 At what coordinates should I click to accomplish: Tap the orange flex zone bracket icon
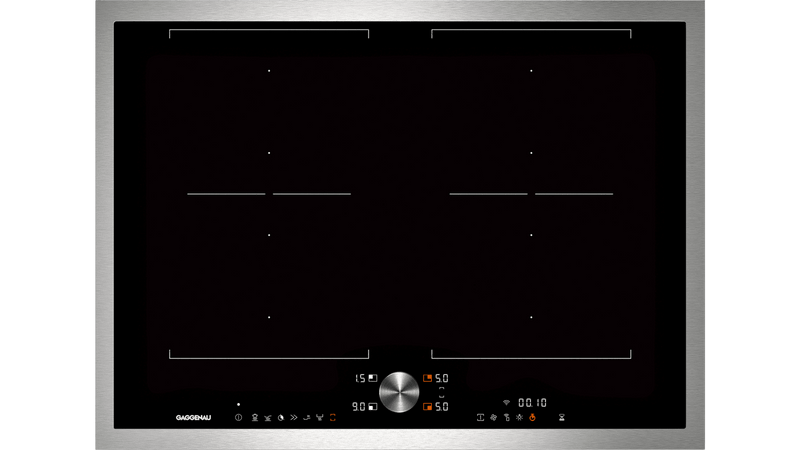coord(333,417)
